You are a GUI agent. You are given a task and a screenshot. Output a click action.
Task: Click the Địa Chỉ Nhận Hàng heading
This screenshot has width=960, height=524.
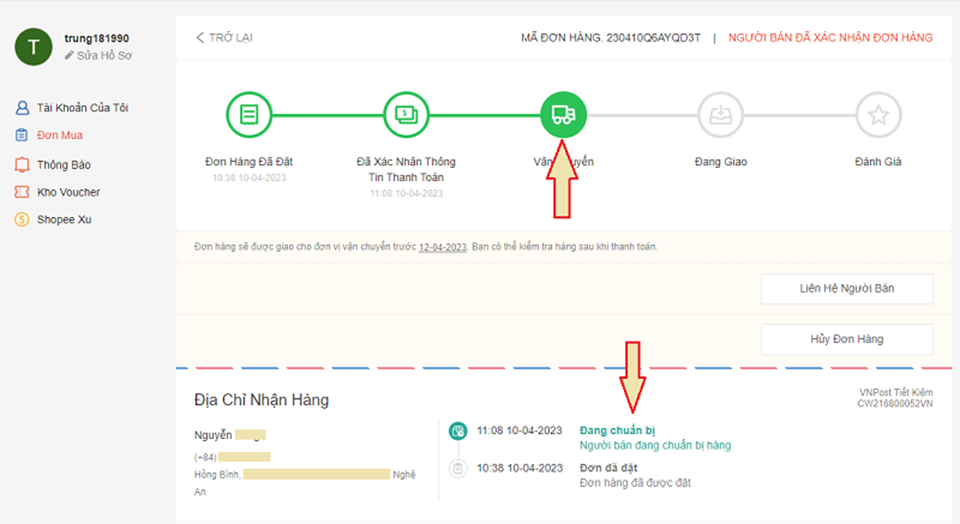point(261,400)
